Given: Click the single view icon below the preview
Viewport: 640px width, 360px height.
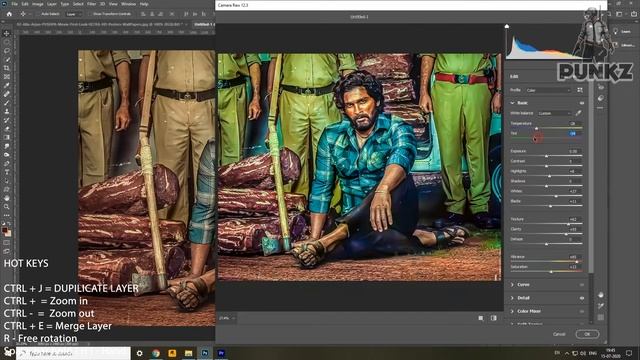Looking at the screenshot, I should 481,318.
